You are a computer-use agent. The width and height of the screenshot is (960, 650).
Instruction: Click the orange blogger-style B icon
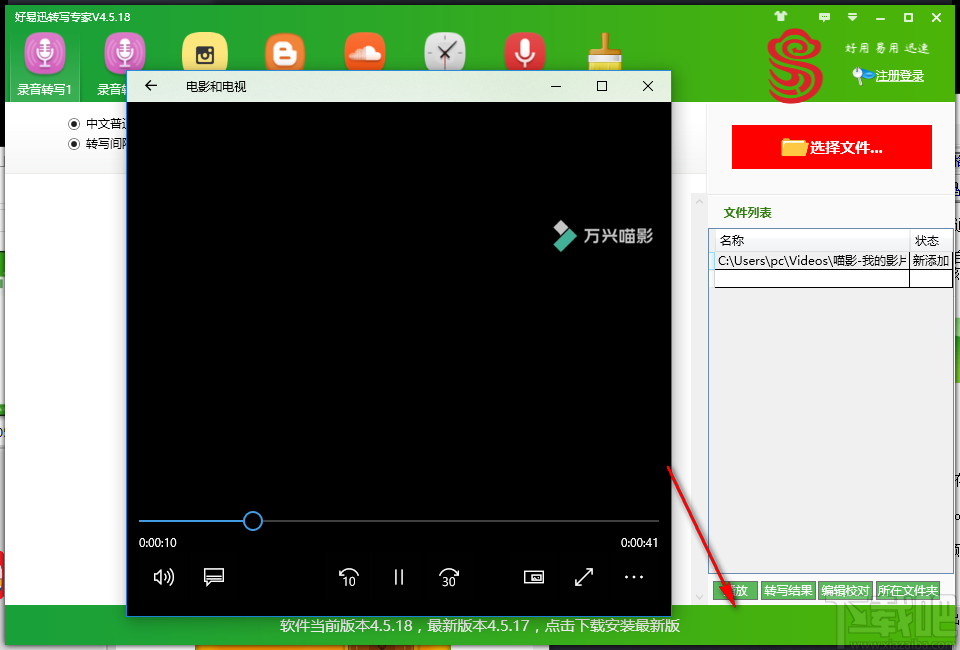(285, 53)
